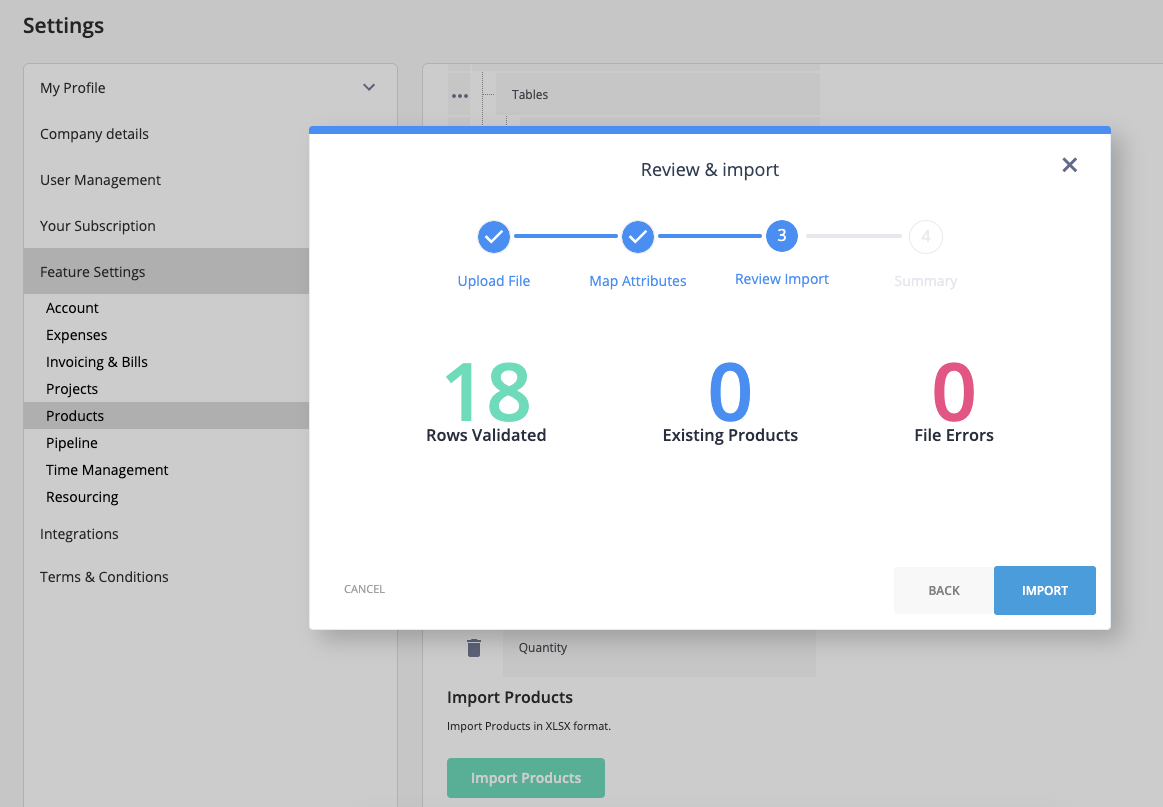This screenshot has width=1163, height=807.
Task: Select Time Management setting
Action: (x=107, y=470)
